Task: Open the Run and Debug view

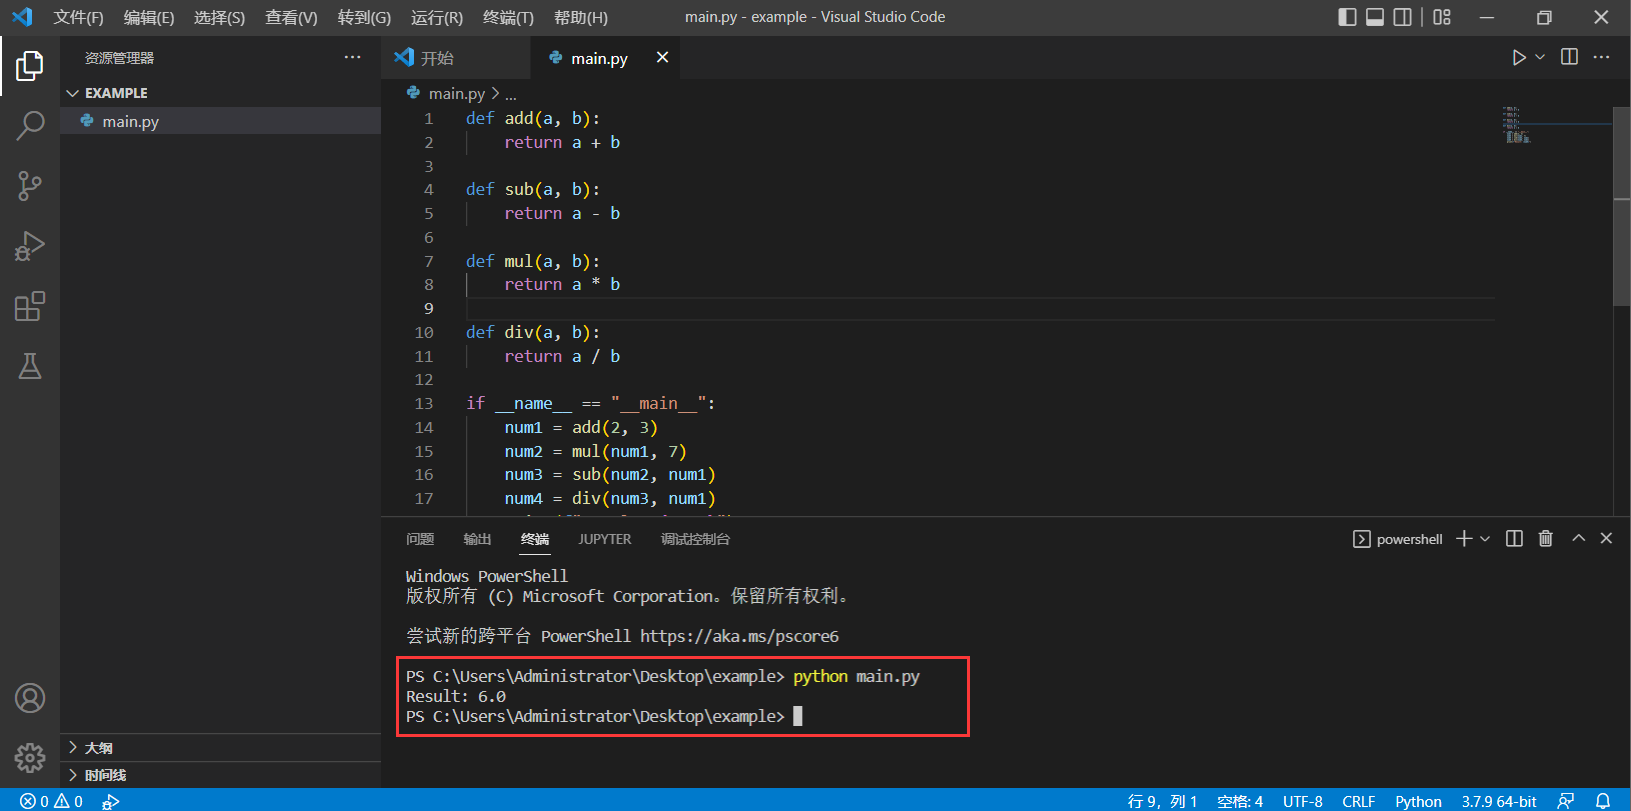Action: 30,246
